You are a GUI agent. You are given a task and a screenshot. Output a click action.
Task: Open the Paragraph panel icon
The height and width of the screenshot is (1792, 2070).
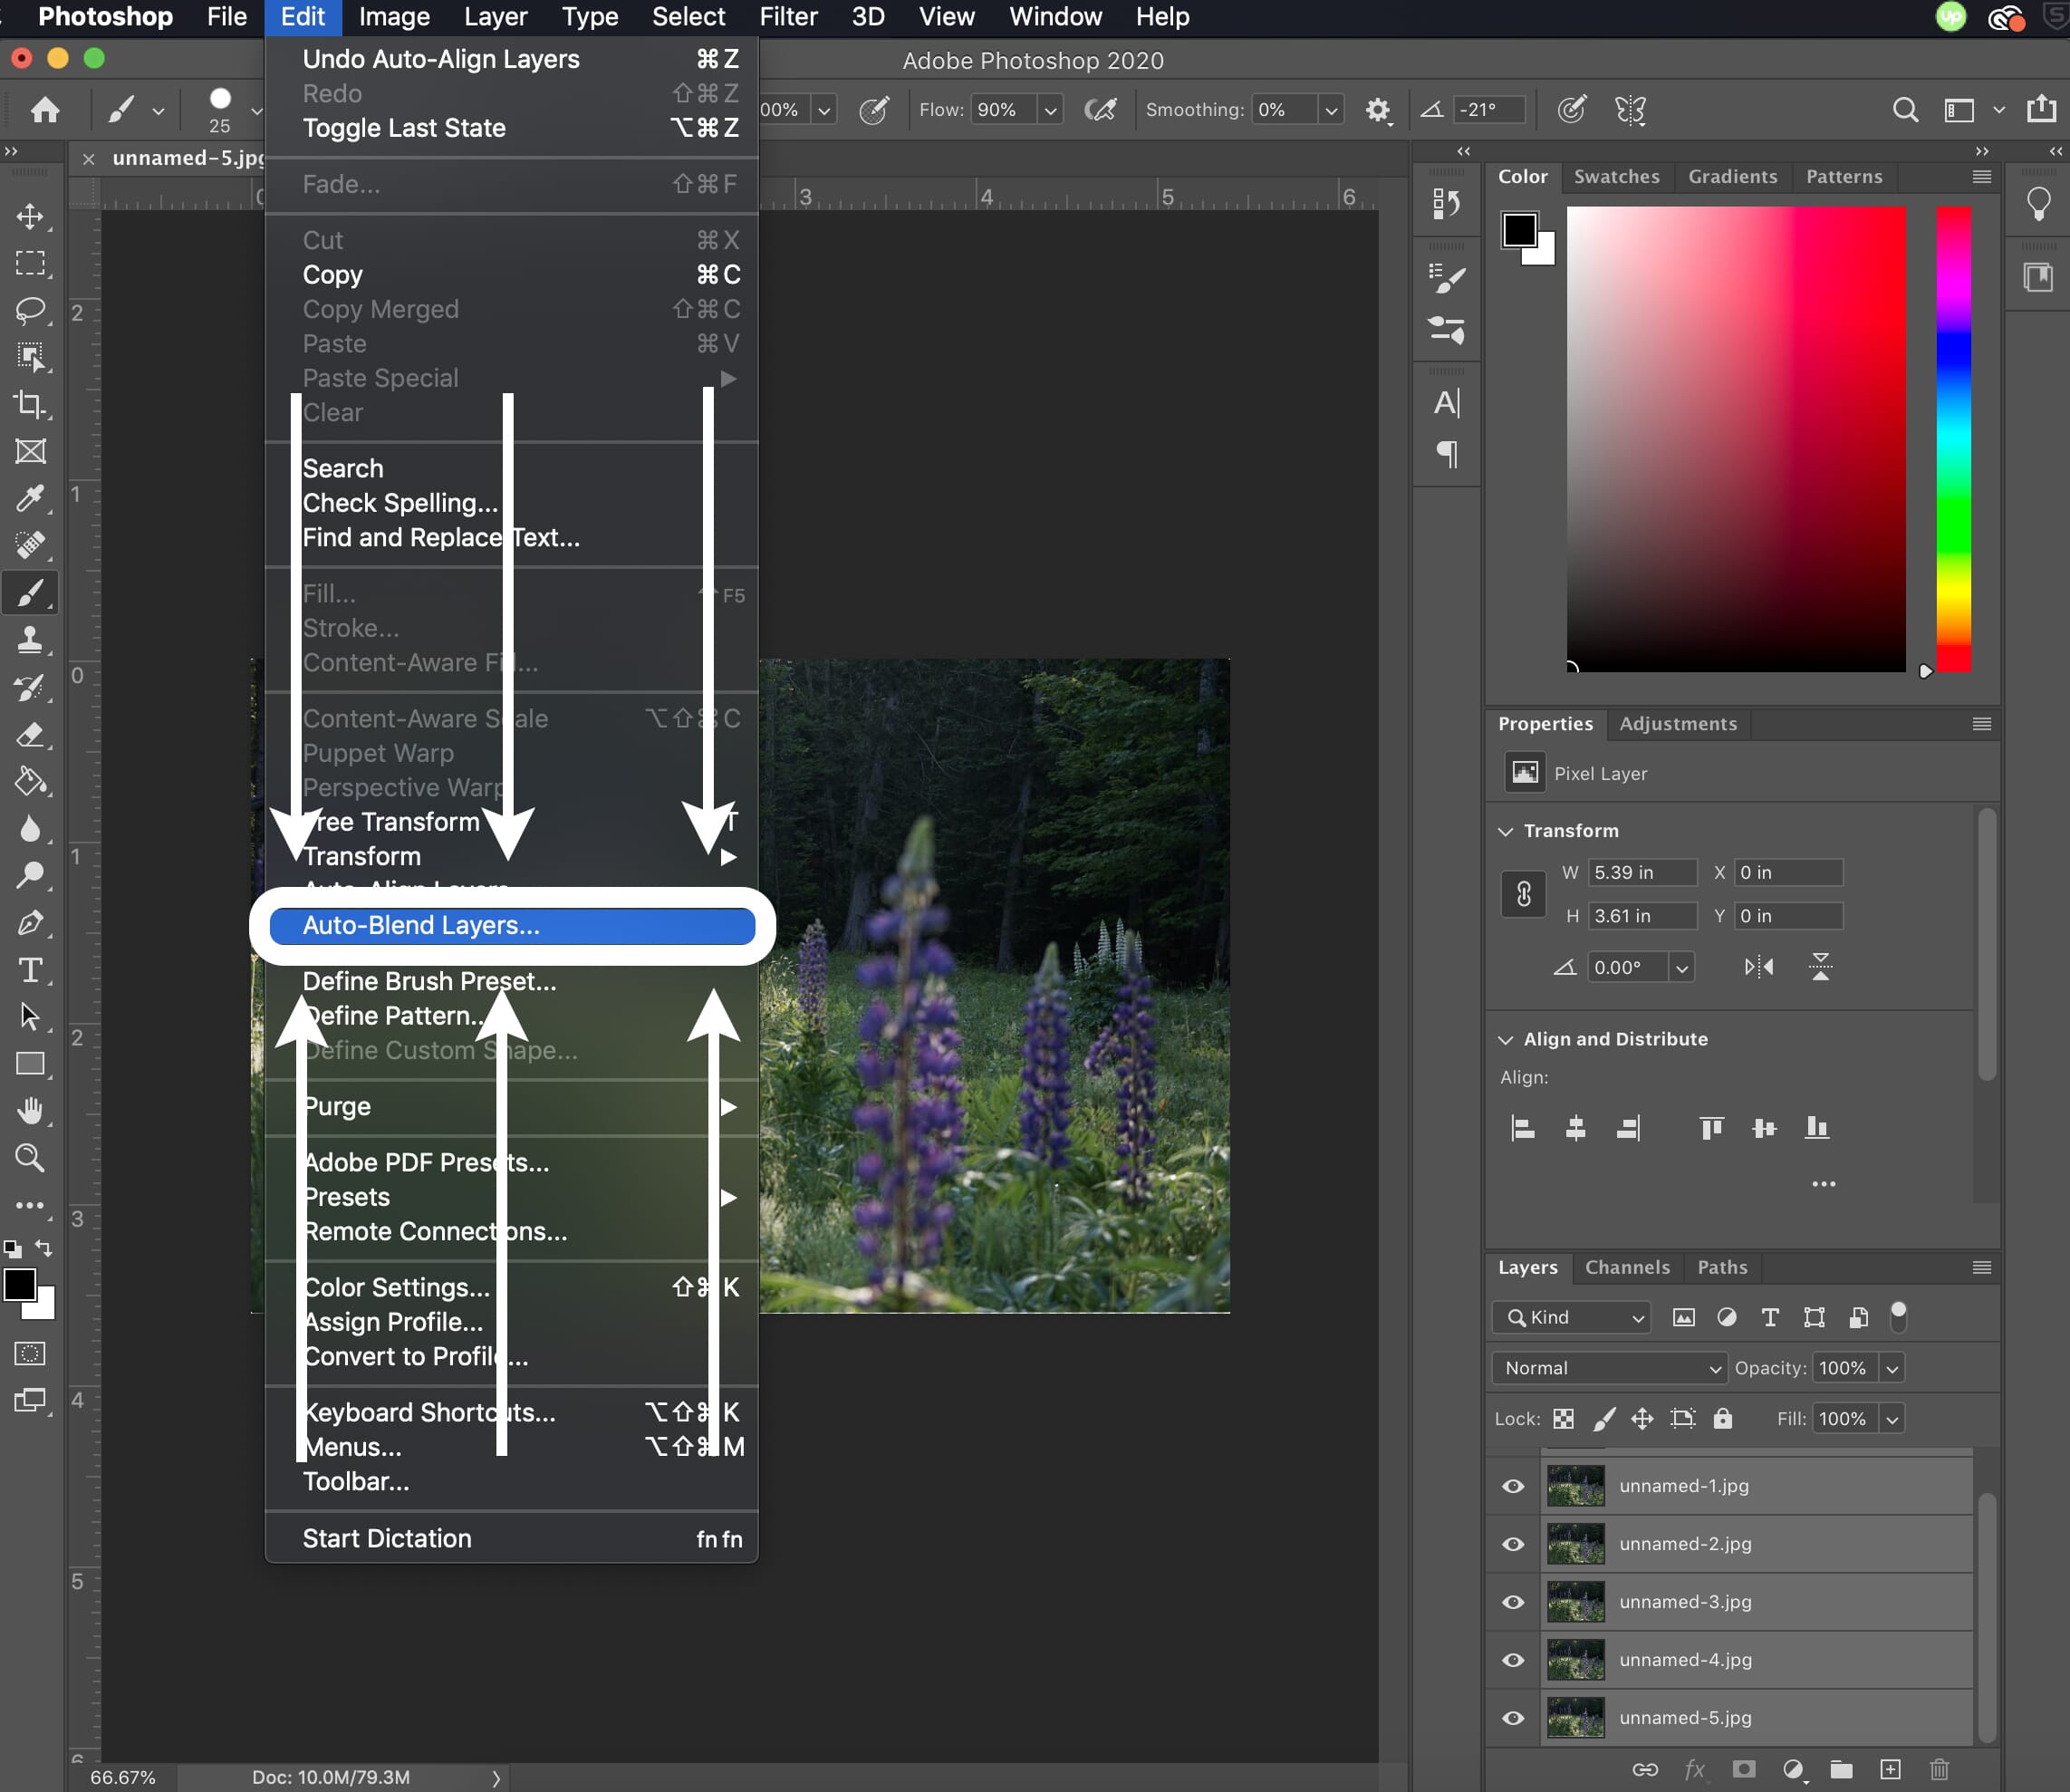[x=1447, y=455]
